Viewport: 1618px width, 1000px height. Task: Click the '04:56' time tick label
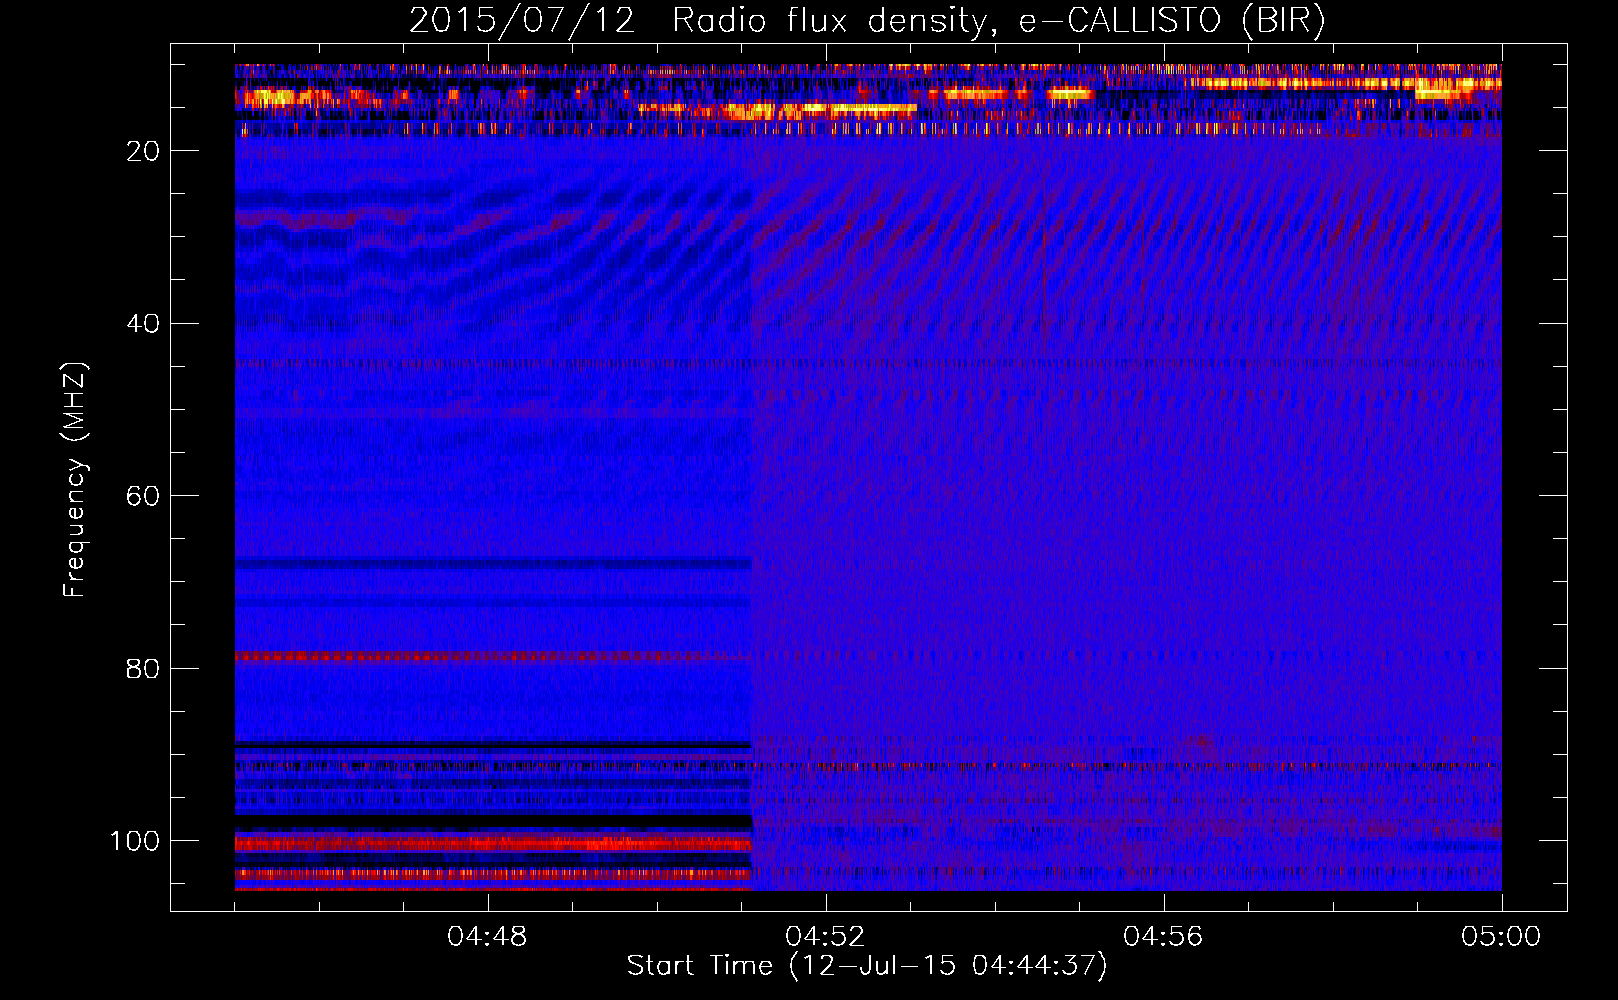(x=1163, y=937)
